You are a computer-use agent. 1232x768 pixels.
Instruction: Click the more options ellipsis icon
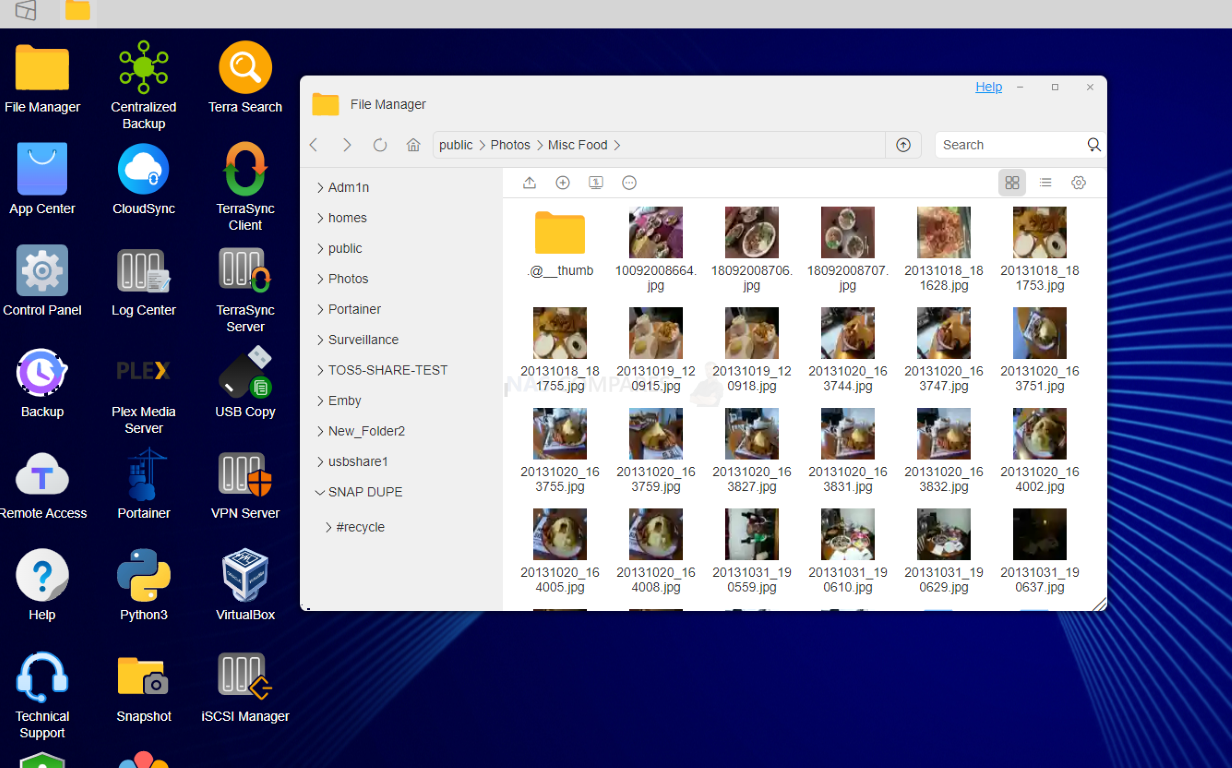point(629,183)
